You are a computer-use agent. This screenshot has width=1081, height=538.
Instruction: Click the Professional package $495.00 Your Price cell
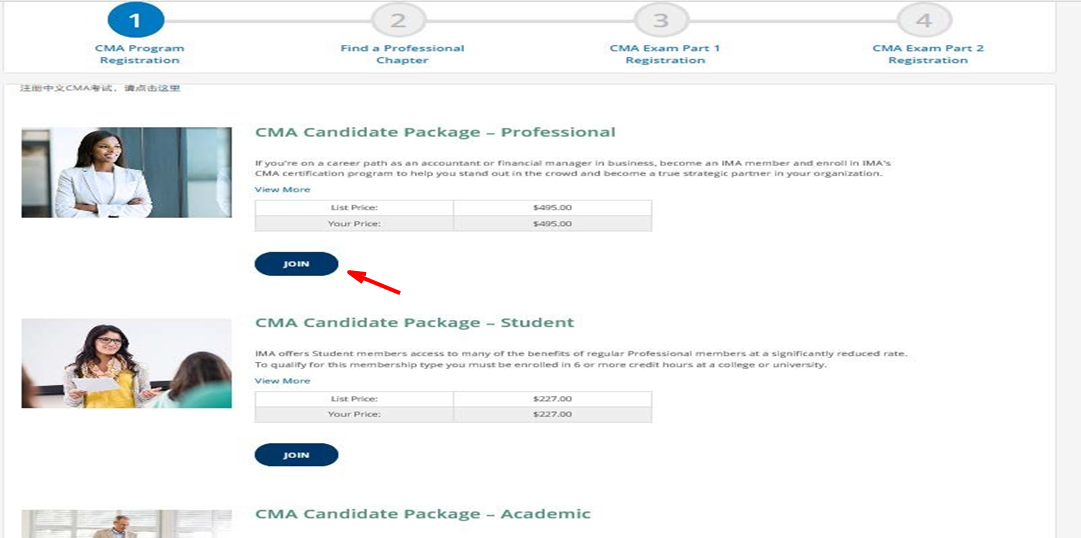pyautogui.click(x=552, y=224)
